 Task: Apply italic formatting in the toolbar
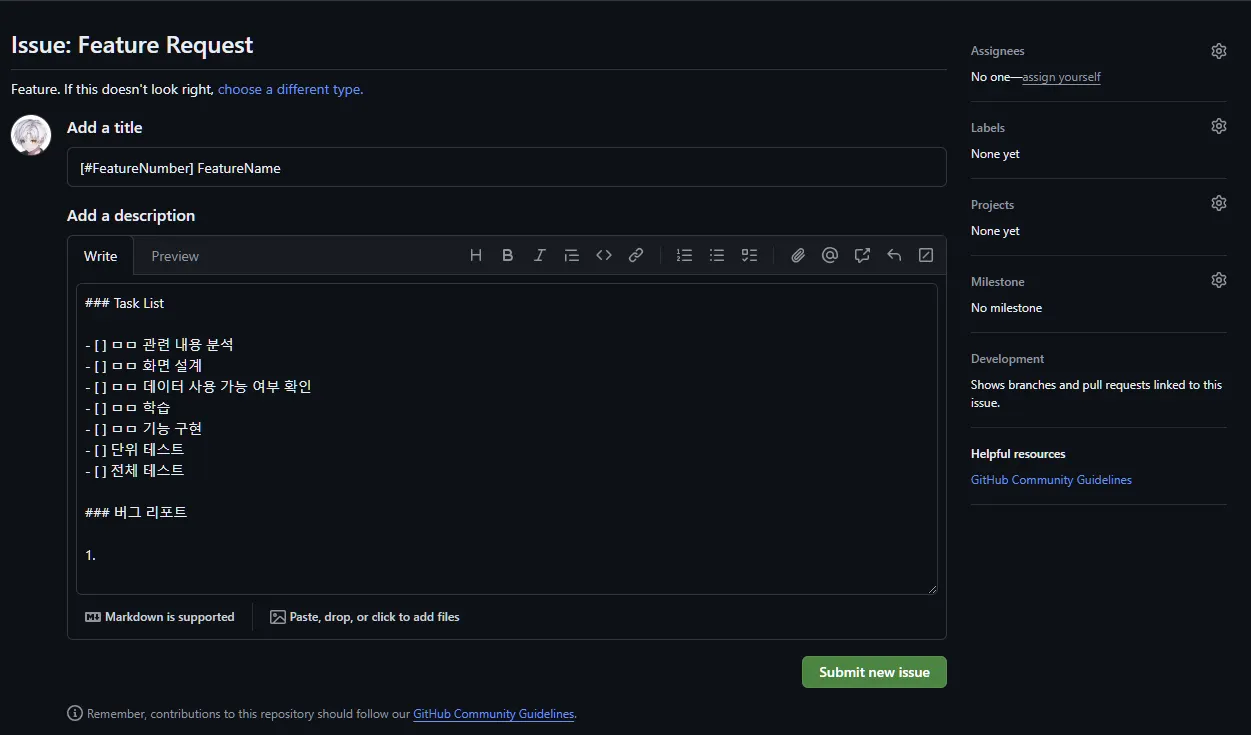click(540, 256)
